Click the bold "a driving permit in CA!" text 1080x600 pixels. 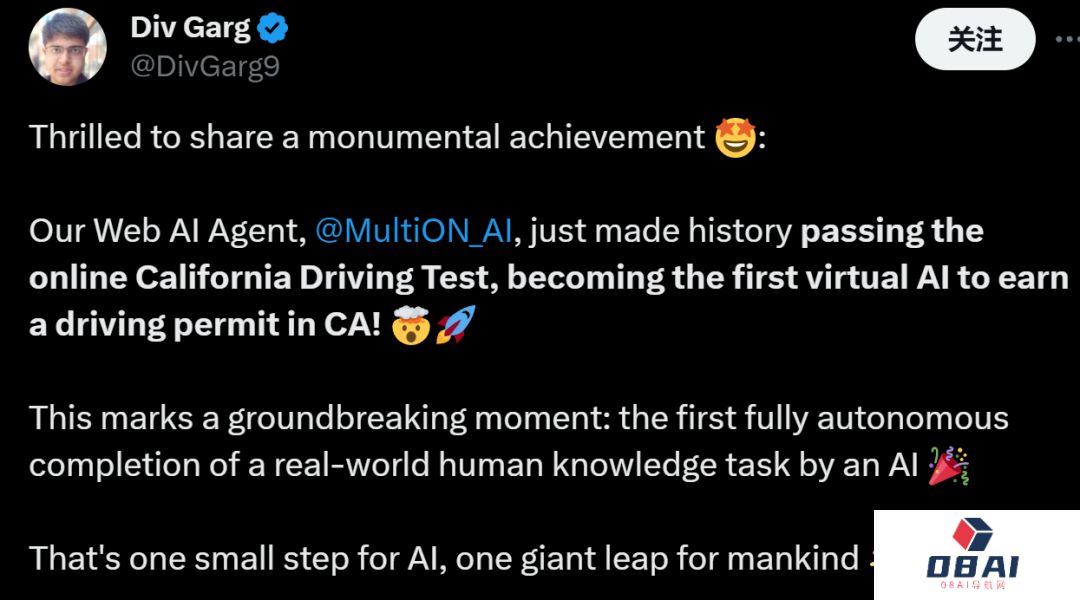click(x=205, y=325)
